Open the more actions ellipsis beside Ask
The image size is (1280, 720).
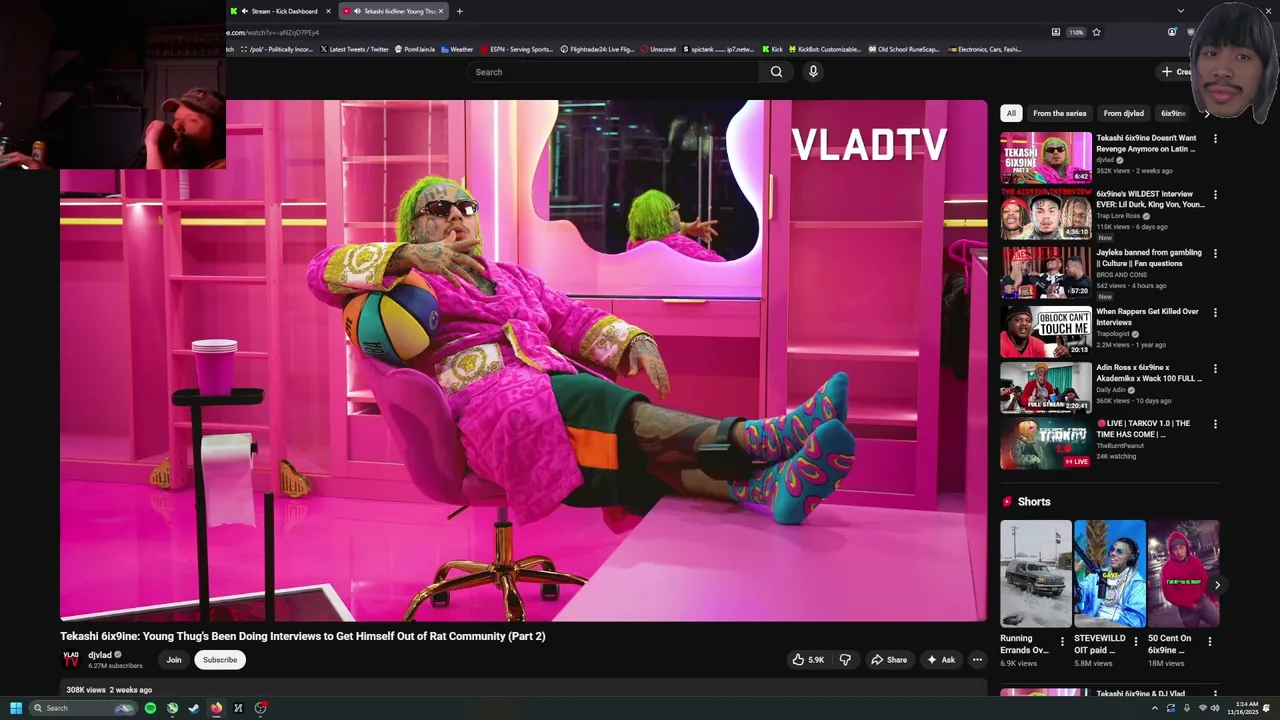click(977, 660)
